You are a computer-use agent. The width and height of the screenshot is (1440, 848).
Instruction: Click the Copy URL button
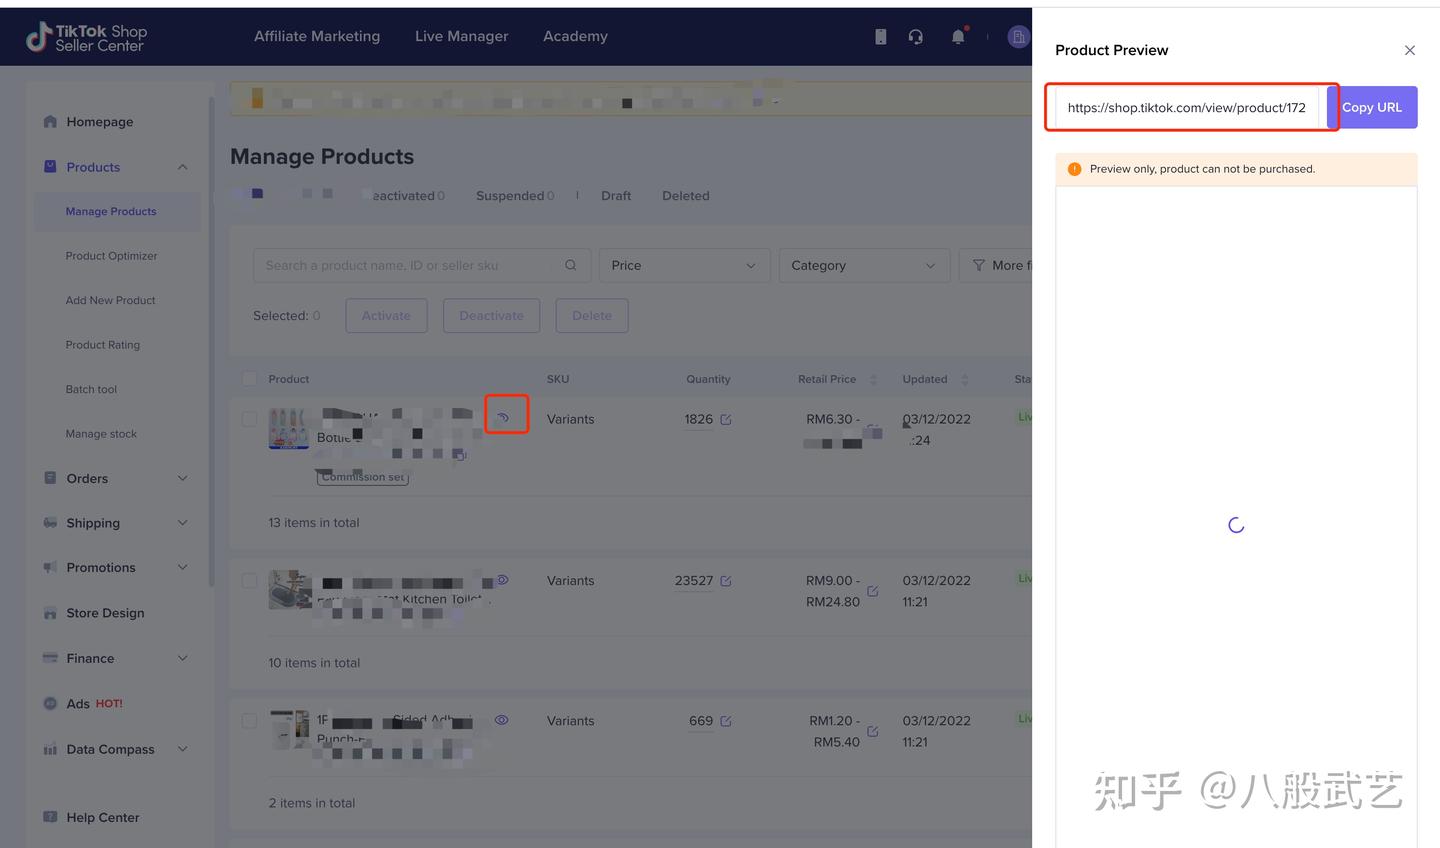1372,107
